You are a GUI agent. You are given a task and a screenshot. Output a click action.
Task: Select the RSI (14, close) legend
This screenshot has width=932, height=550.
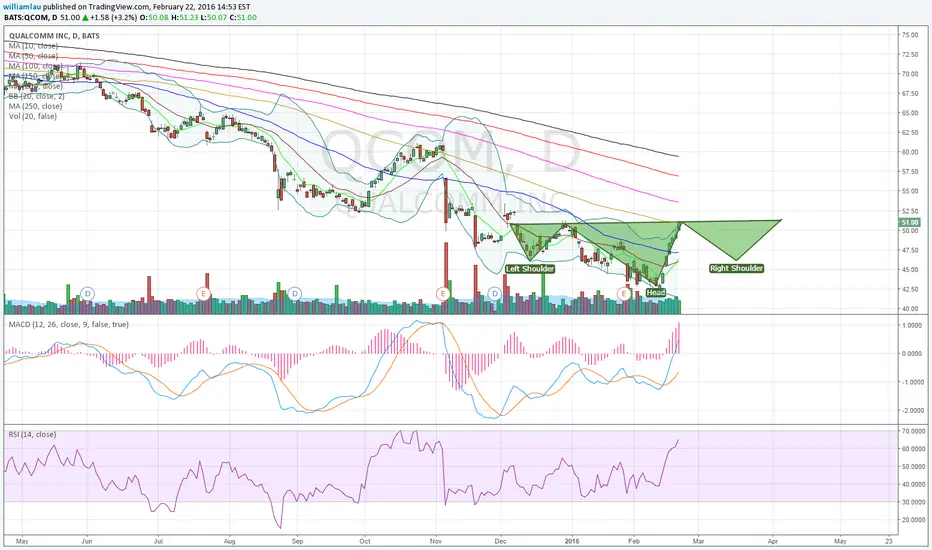coord(33,434)
